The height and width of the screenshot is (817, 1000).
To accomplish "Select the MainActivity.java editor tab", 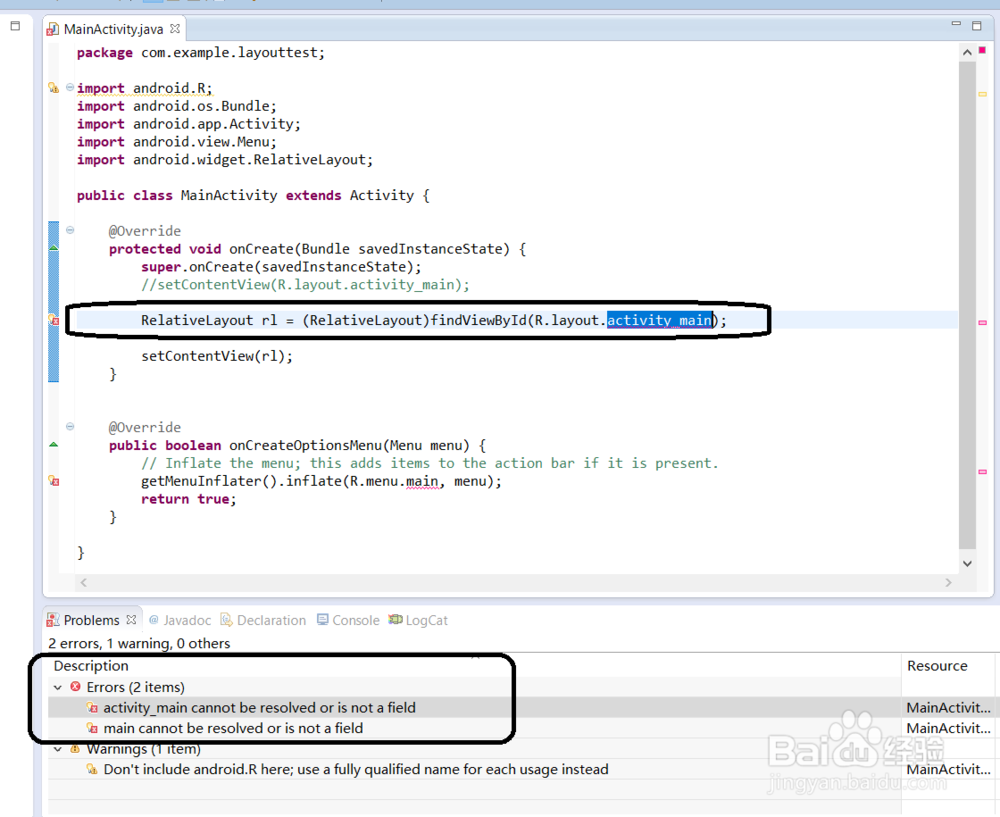I will [114, 29].
